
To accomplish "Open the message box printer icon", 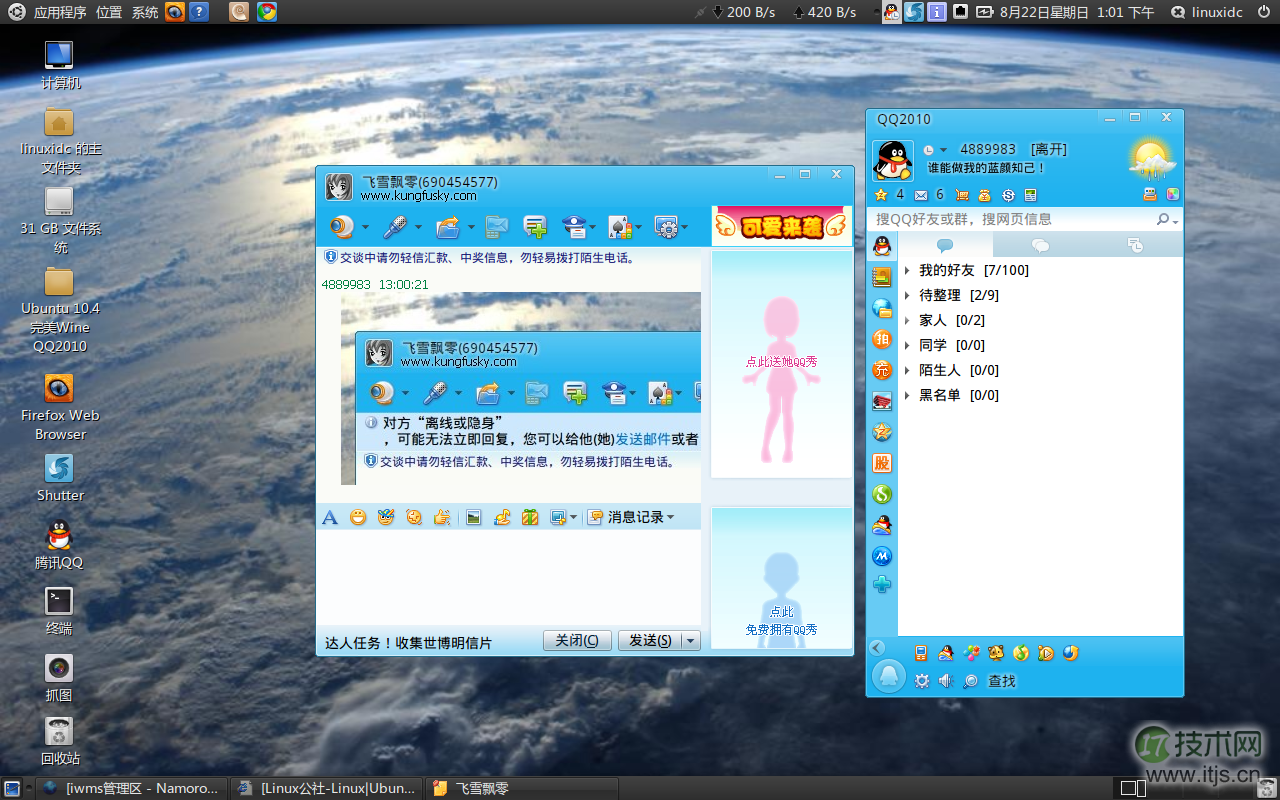I will [x=1150, y=195].
